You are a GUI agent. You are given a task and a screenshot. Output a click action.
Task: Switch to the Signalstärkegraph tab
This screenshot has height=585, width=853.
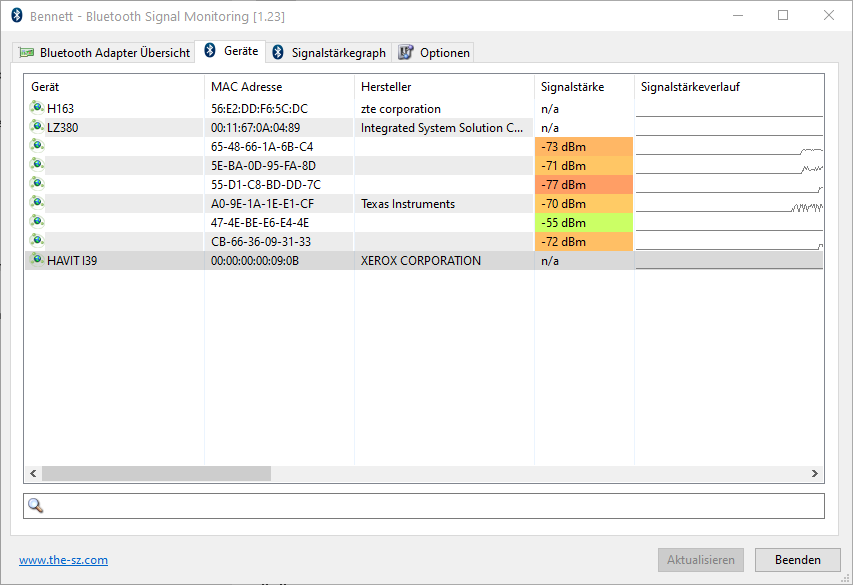[x=329, y=53]
